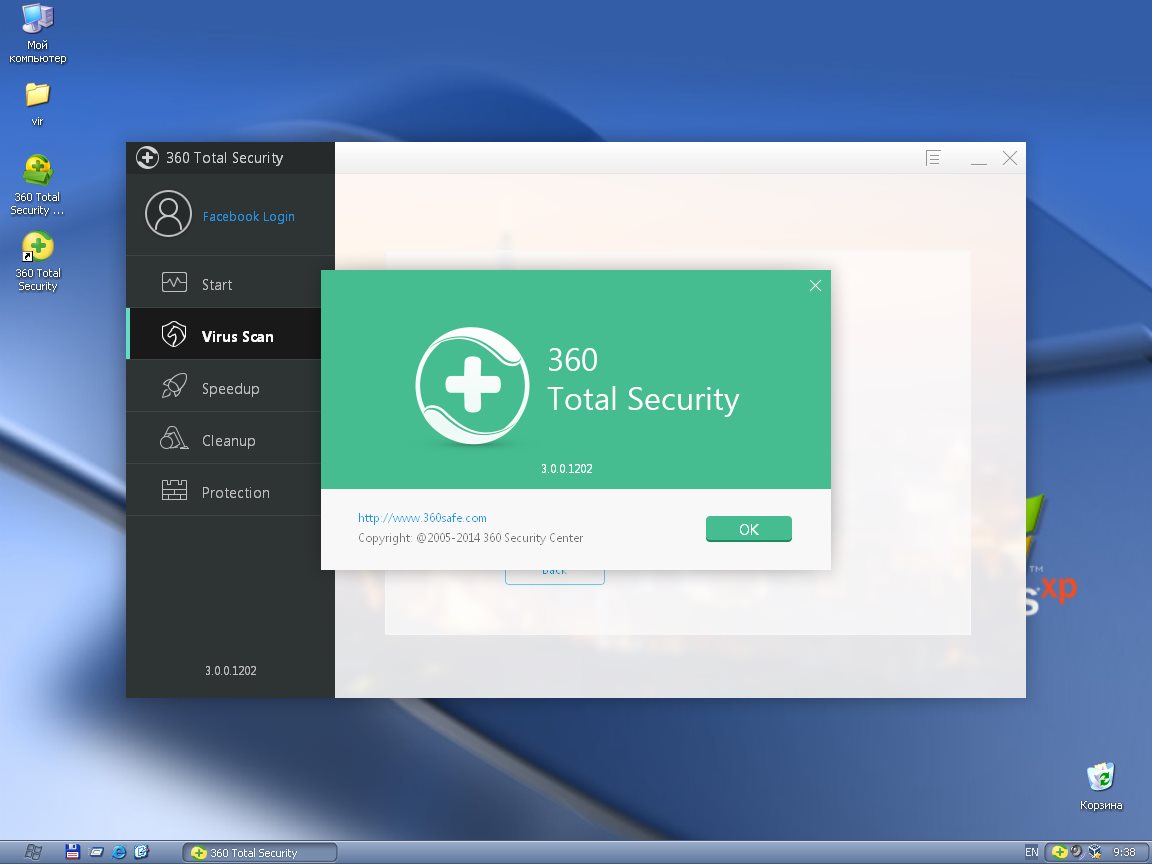Minimize the 360 Total Security main window
This screenshot has height=864, width=1152.
(x=979, y=159)
